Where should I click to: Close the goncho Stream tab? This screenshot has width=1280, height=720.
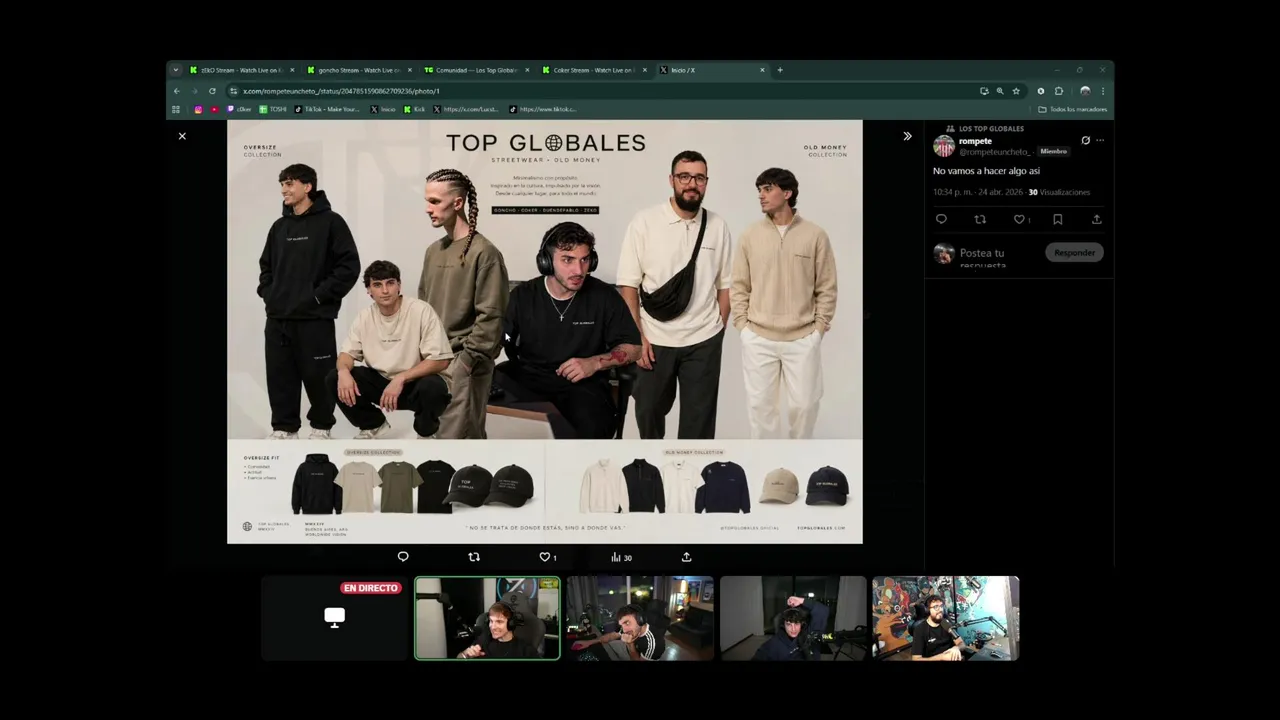tap(410, 70)
